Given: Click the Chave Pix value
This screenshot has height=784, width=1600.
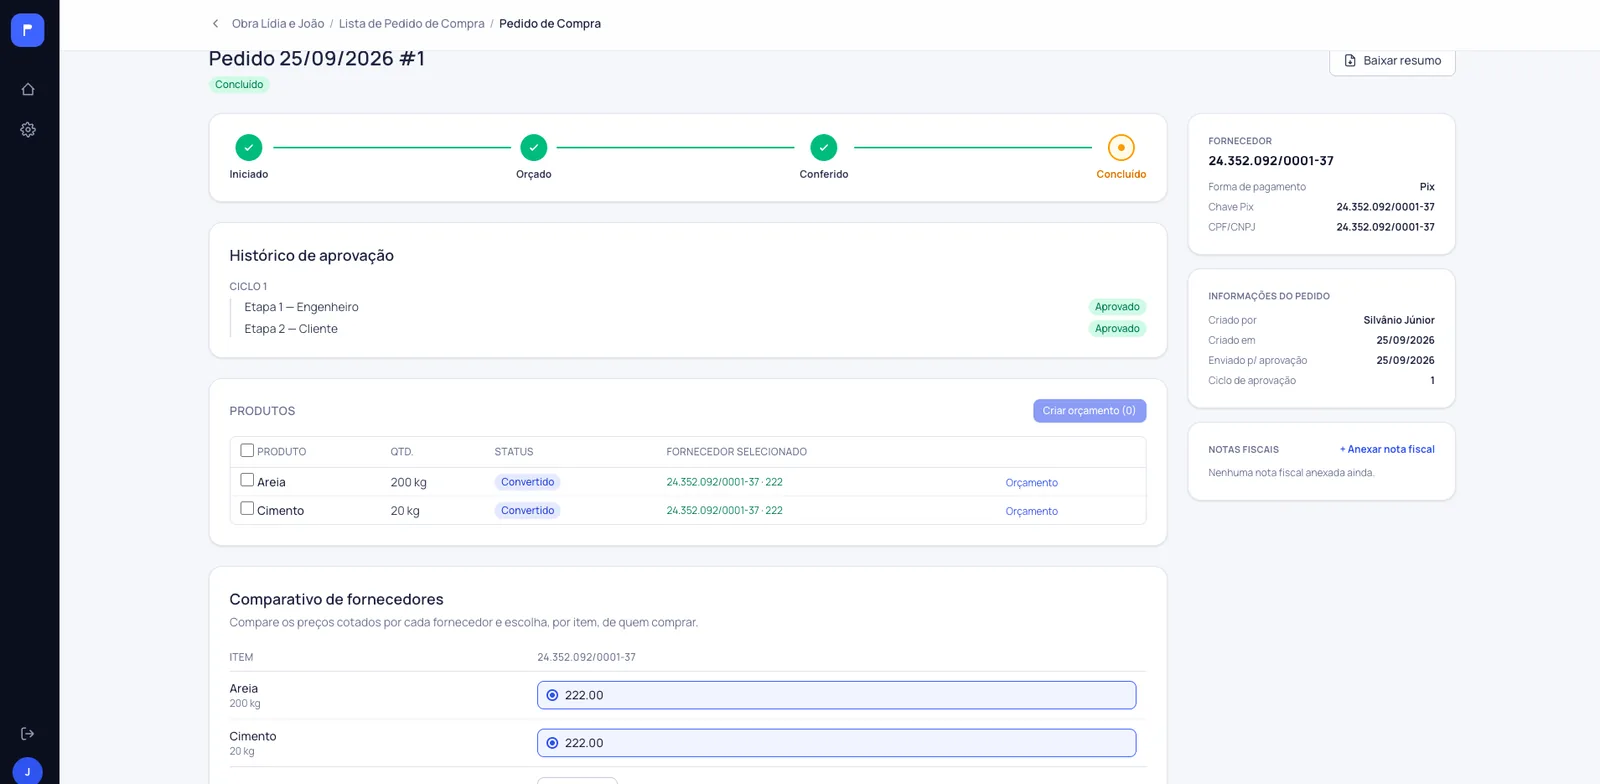Looking at the screenshot, I should (x=1385, y=207).
